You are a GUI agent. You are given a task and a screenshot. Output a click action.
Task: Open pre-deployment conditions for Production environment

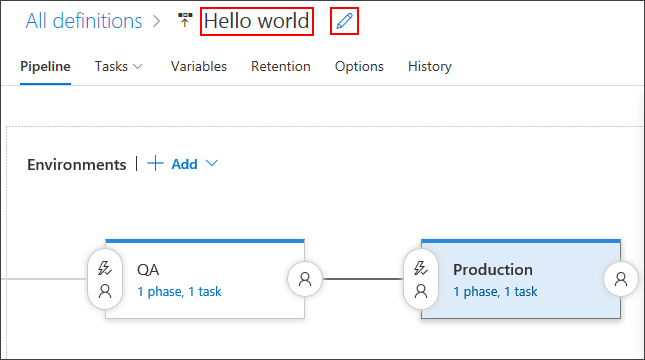[x=421, y=279]
